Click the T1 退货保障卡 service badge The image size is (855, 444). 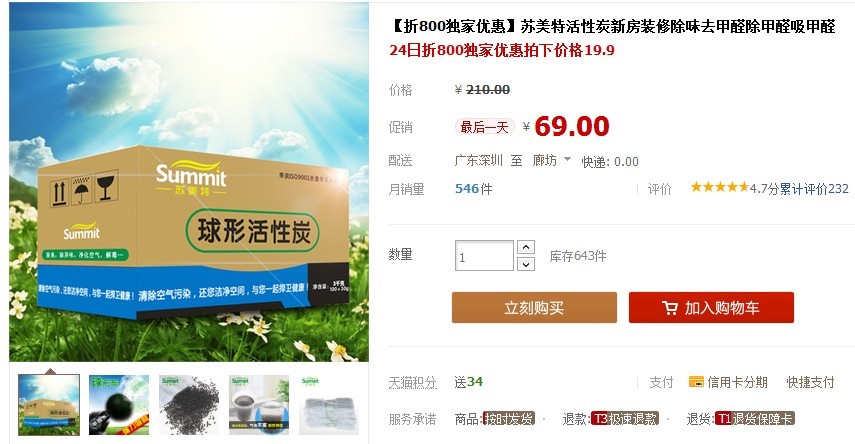755,418
